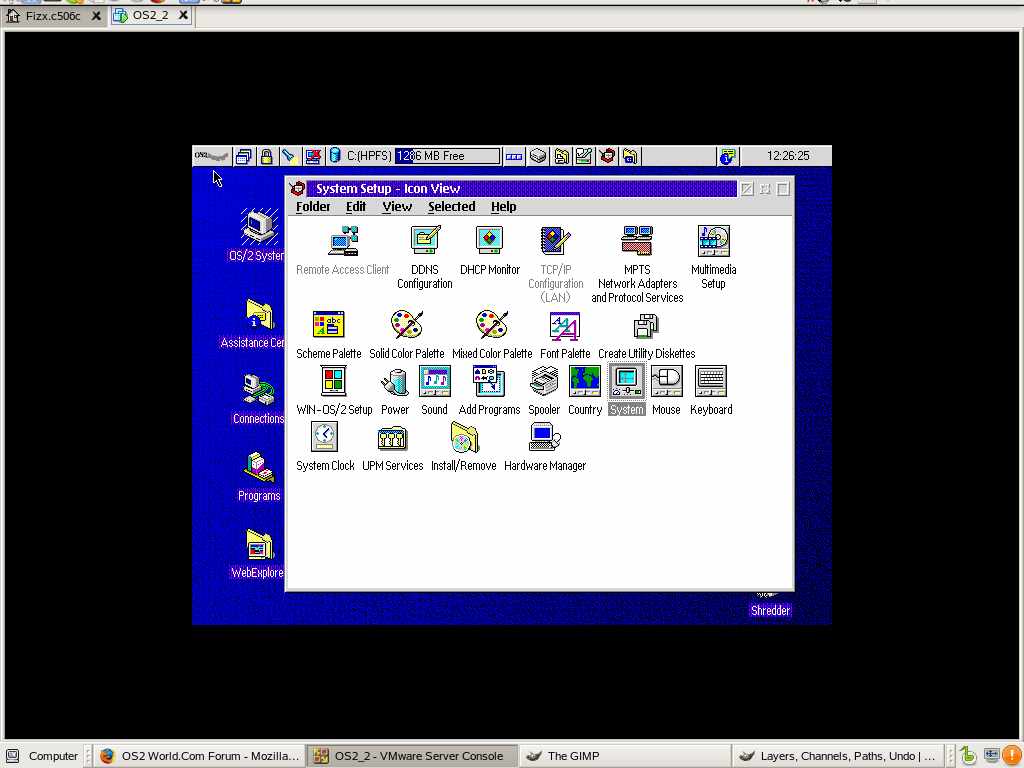Open the Help menu

pyautogui.click(x=503, y=207)
